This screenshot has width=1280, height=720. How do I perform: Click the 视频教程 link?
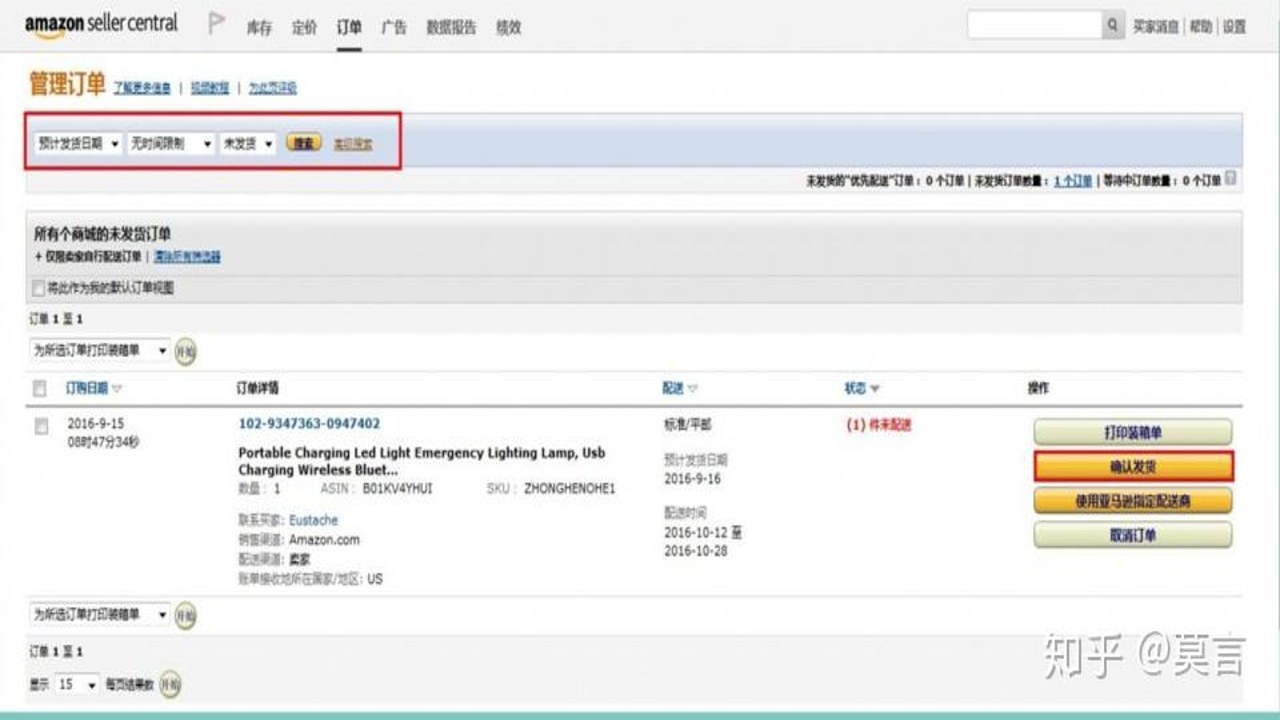pos(210,88)
